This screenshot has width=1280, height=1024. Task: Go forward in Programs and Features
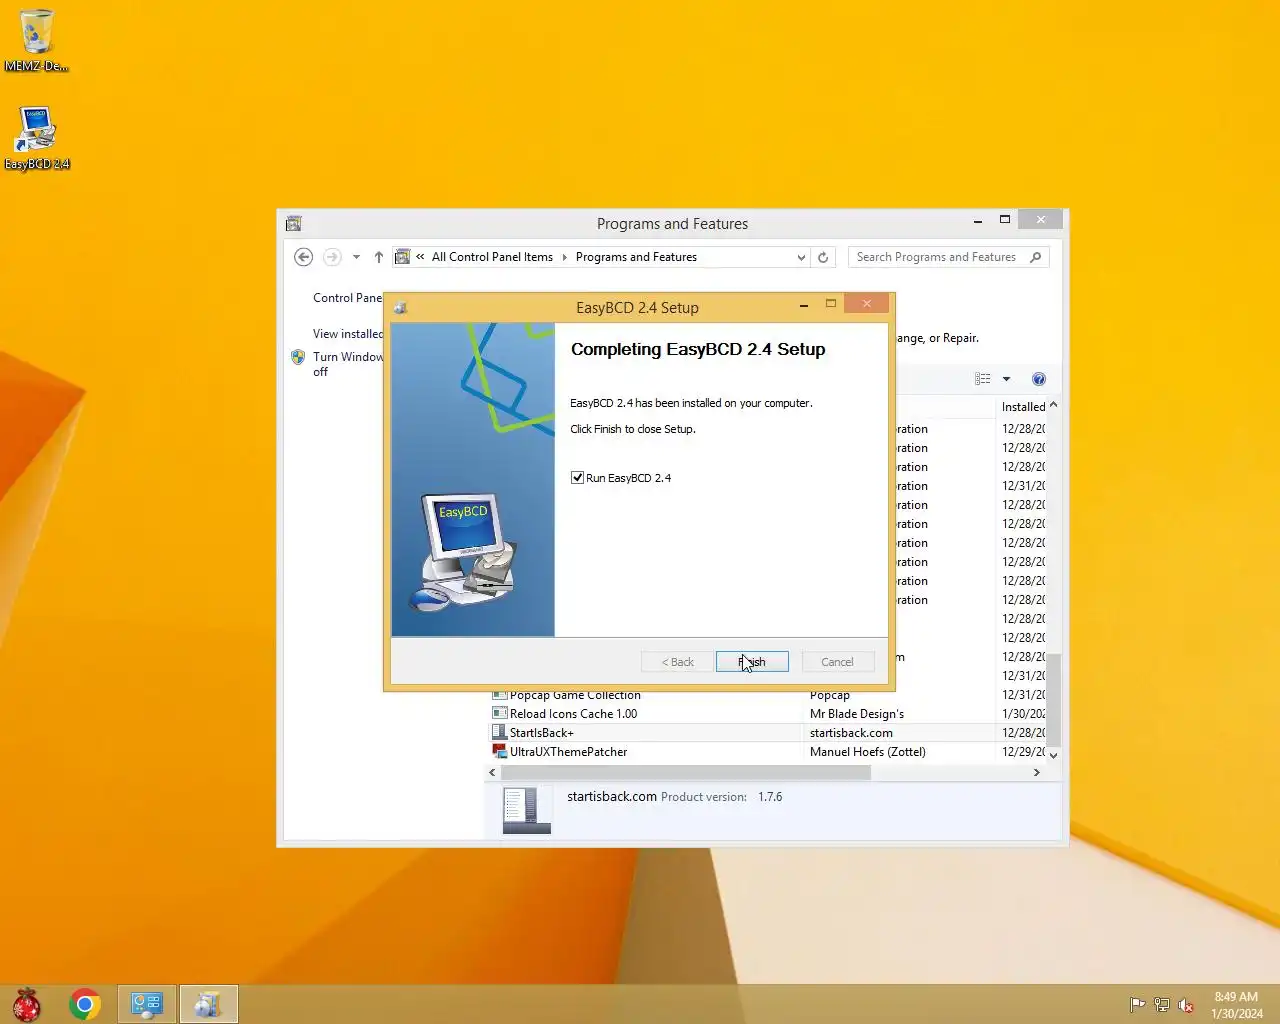click(x=332, y=257)
